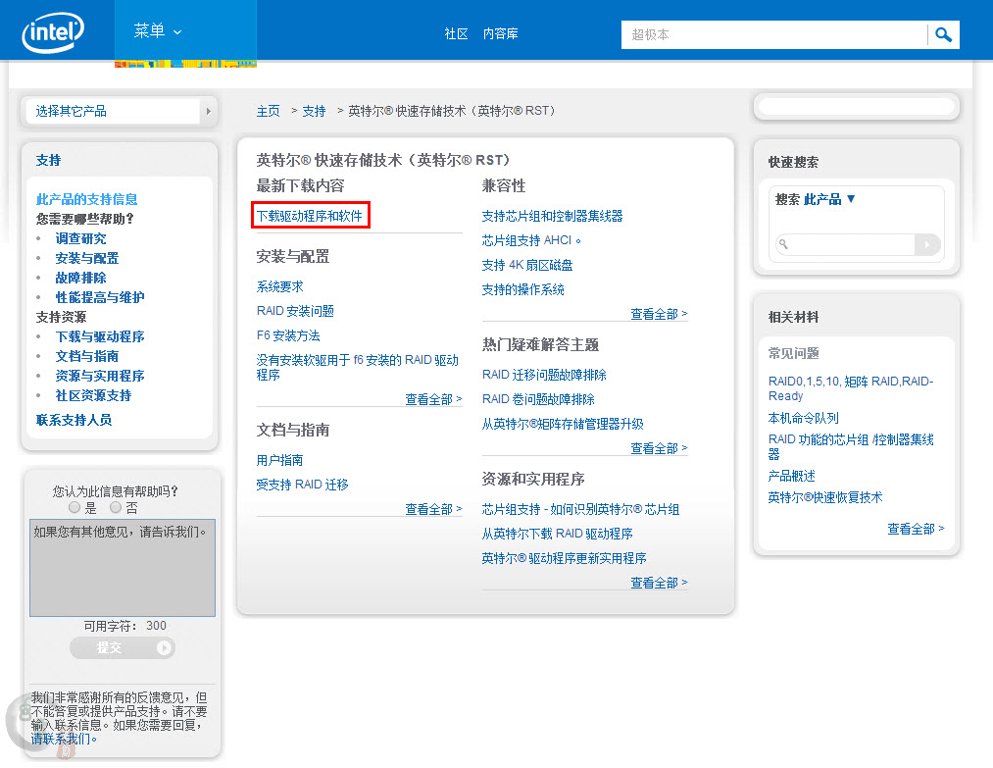Type in the feedback comments text area
993x768 pixels.
pyautogui.click(x=122, y=568)
